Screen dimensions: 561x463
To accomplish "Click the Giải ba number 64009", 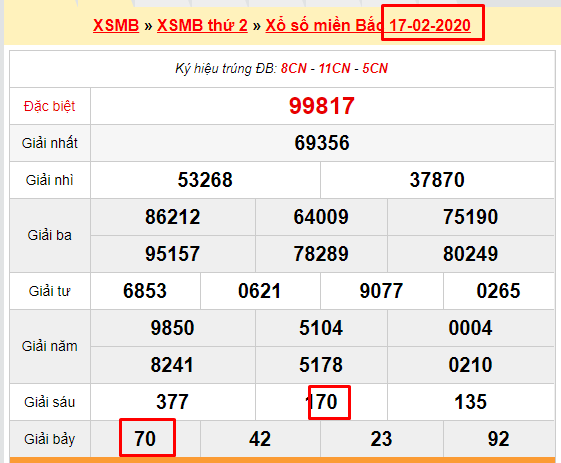I will click(x=321, y=217).
